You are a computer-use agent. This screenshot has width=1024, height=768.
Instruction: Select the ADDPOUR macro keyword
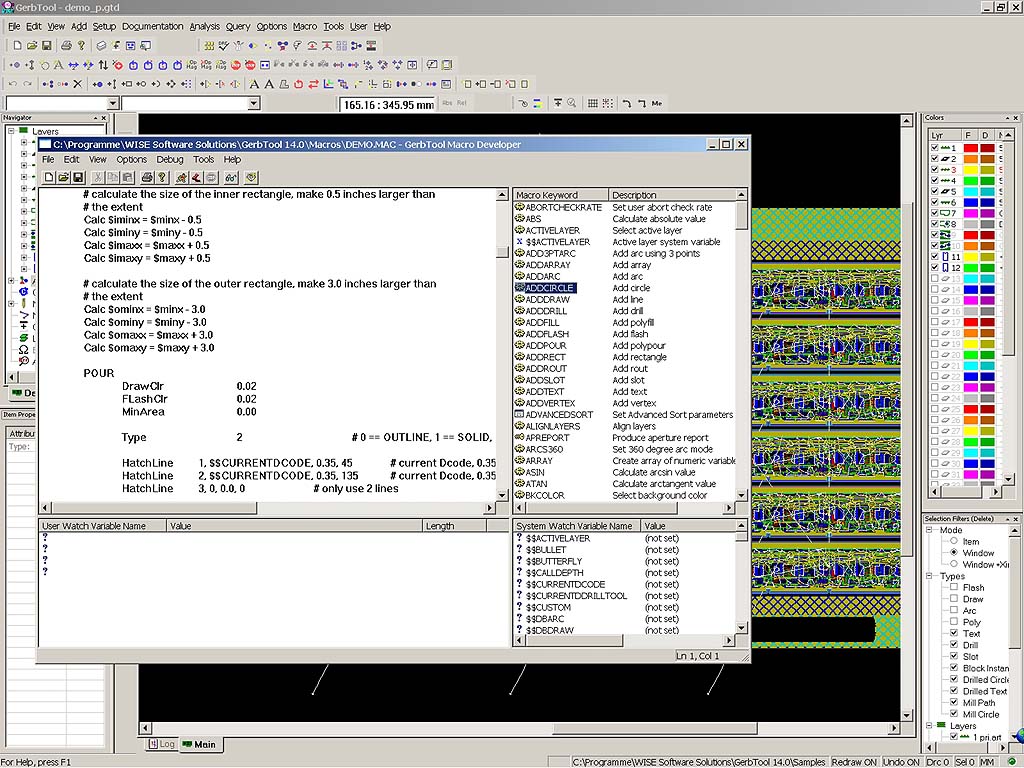(546, 345)
